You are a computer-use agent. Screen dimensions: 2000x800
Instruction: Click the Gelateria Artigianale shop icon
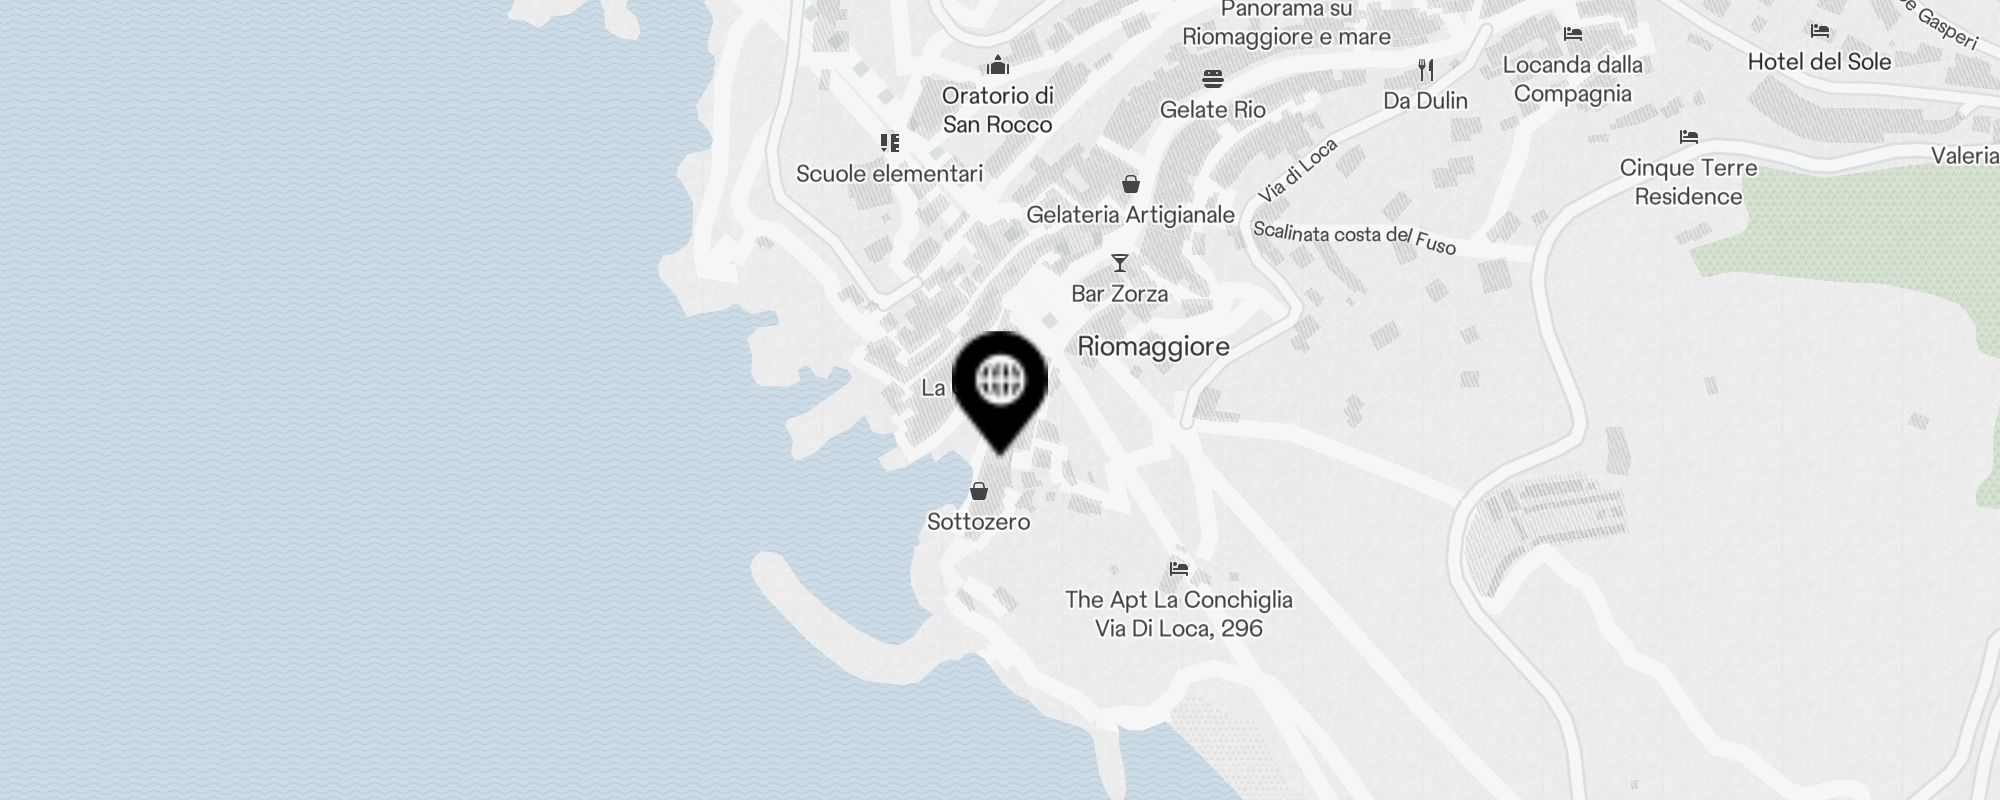tap(1131, 184)
